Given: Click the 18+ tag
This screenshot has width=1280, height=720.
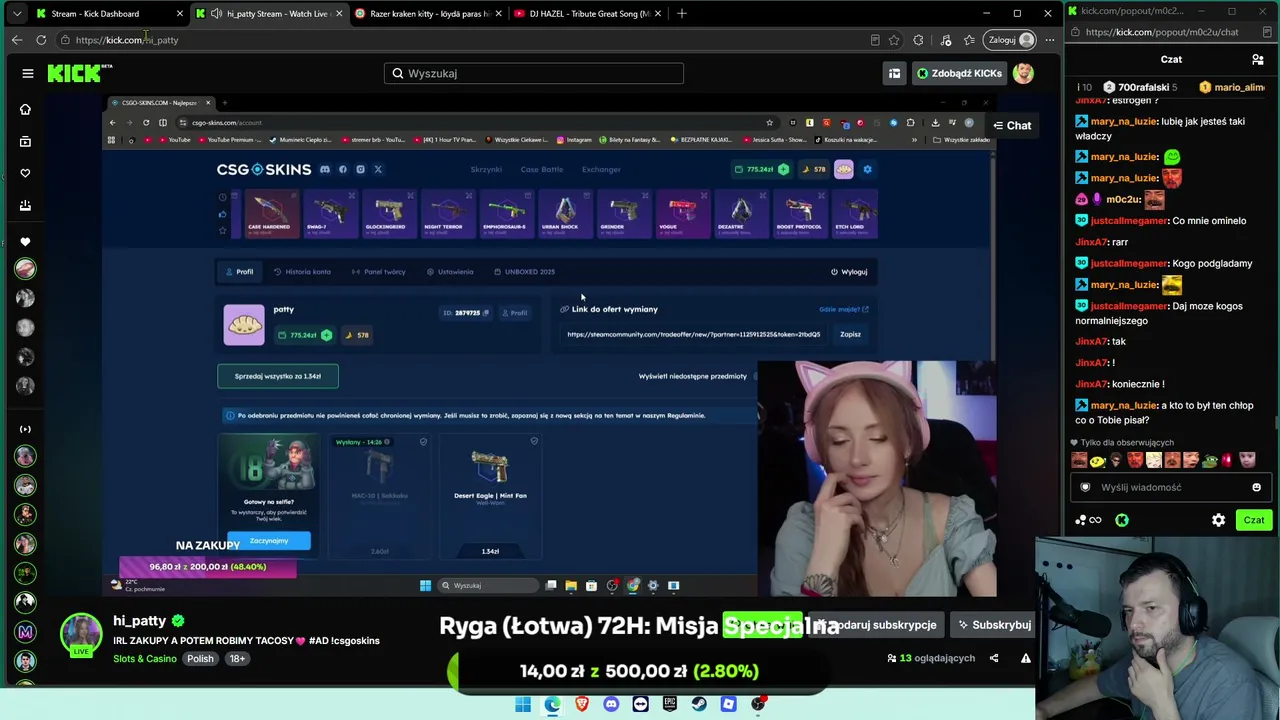Looking at the screenshot, I should click(237, 659).
